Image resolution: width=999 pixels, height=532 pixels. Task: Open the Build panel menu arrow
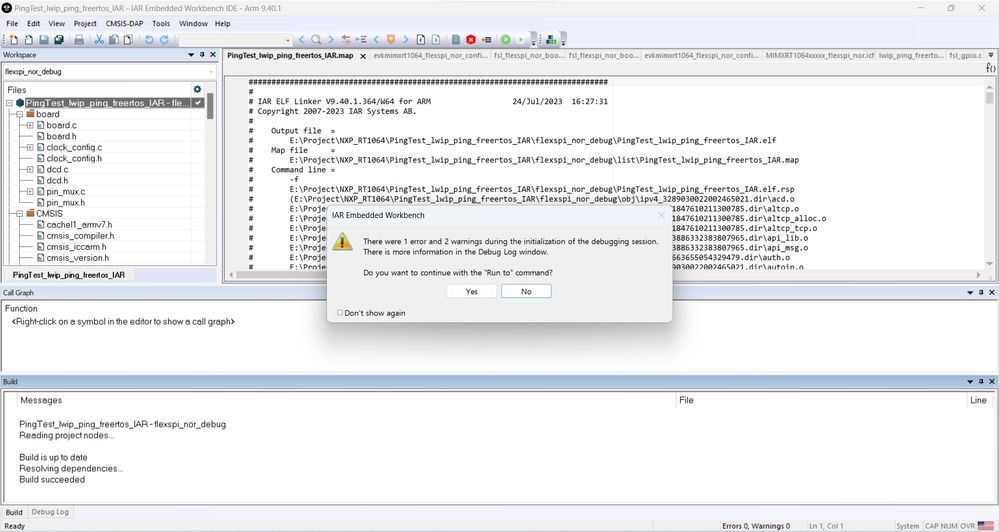(970, 381)
